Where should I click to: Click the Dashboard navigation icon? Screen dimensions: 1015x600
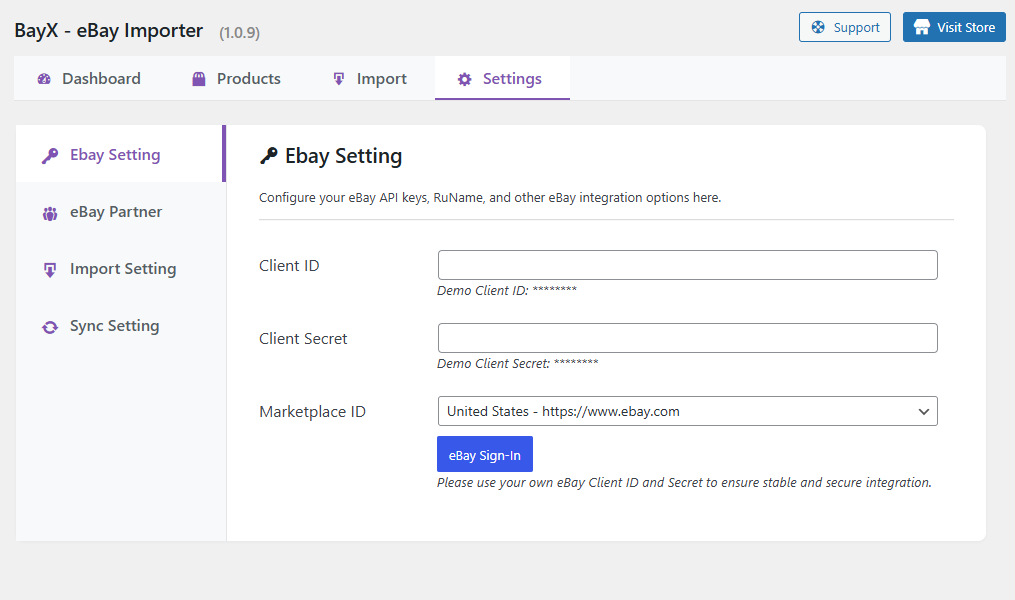(x=44, y=78)
